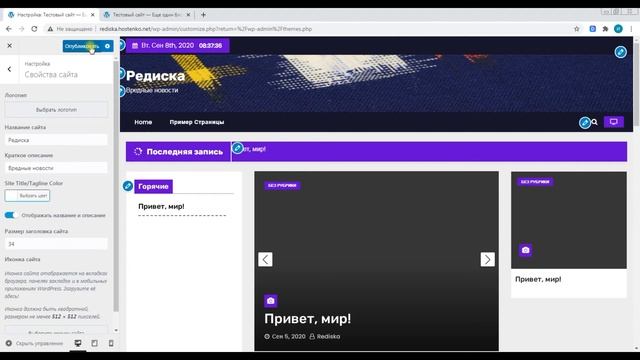
Task: Click edit pencil at top right of header
Action: (x=620, y=52)
